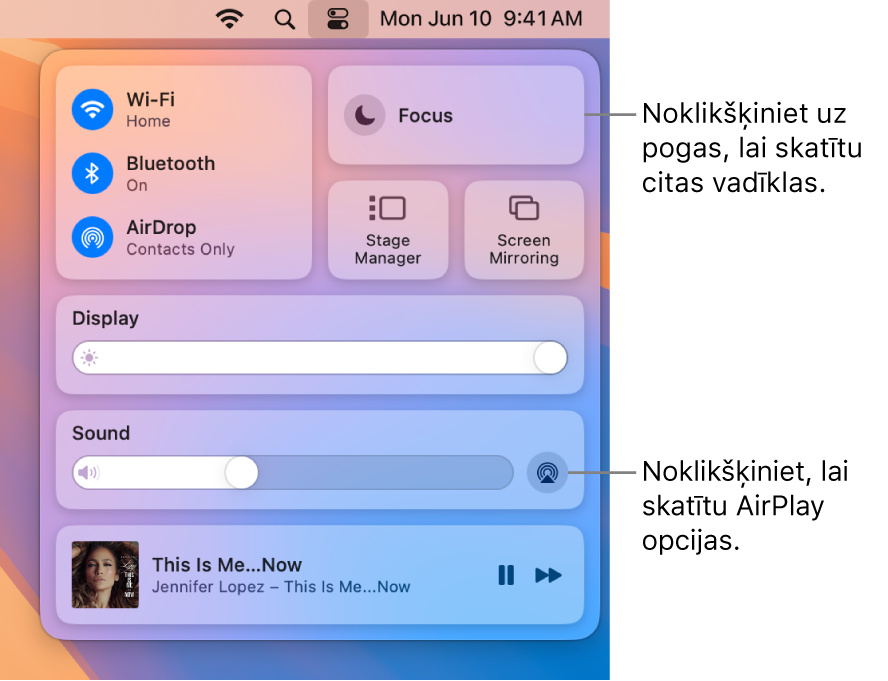This screenshot has height=681, width=888.
Task: Click the song title This Is Me...Now
Action: [x=227, y=565]
